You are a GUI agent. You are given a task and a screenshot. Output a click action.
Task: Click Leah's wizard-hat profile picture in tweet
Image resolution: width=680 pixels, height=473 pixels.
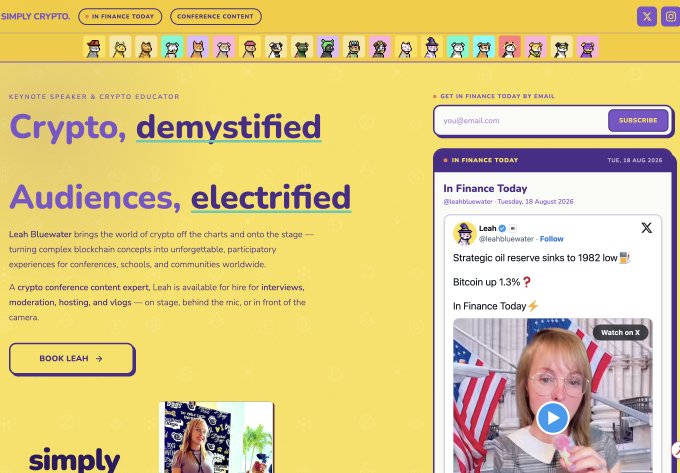(x=464, y=233)
